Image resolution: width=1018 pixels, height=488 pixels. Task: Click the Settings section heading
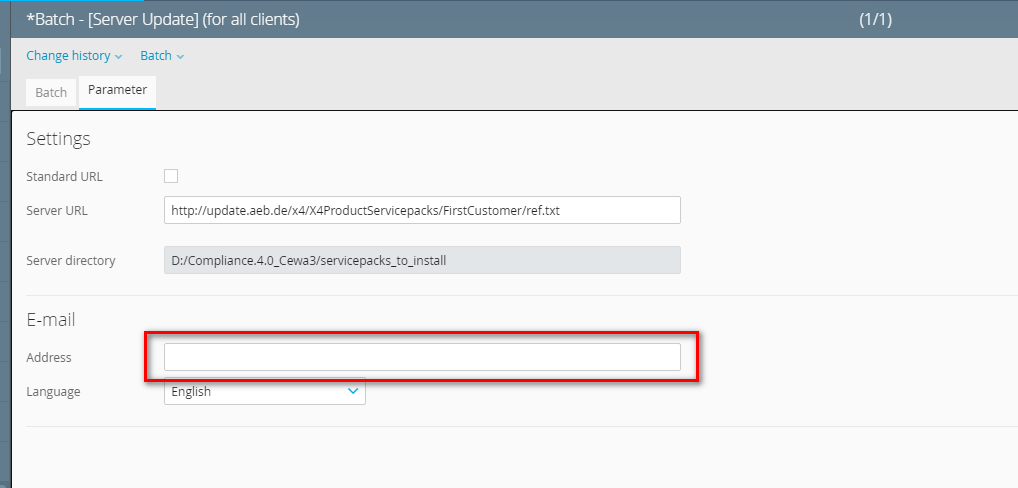(58, 139)
